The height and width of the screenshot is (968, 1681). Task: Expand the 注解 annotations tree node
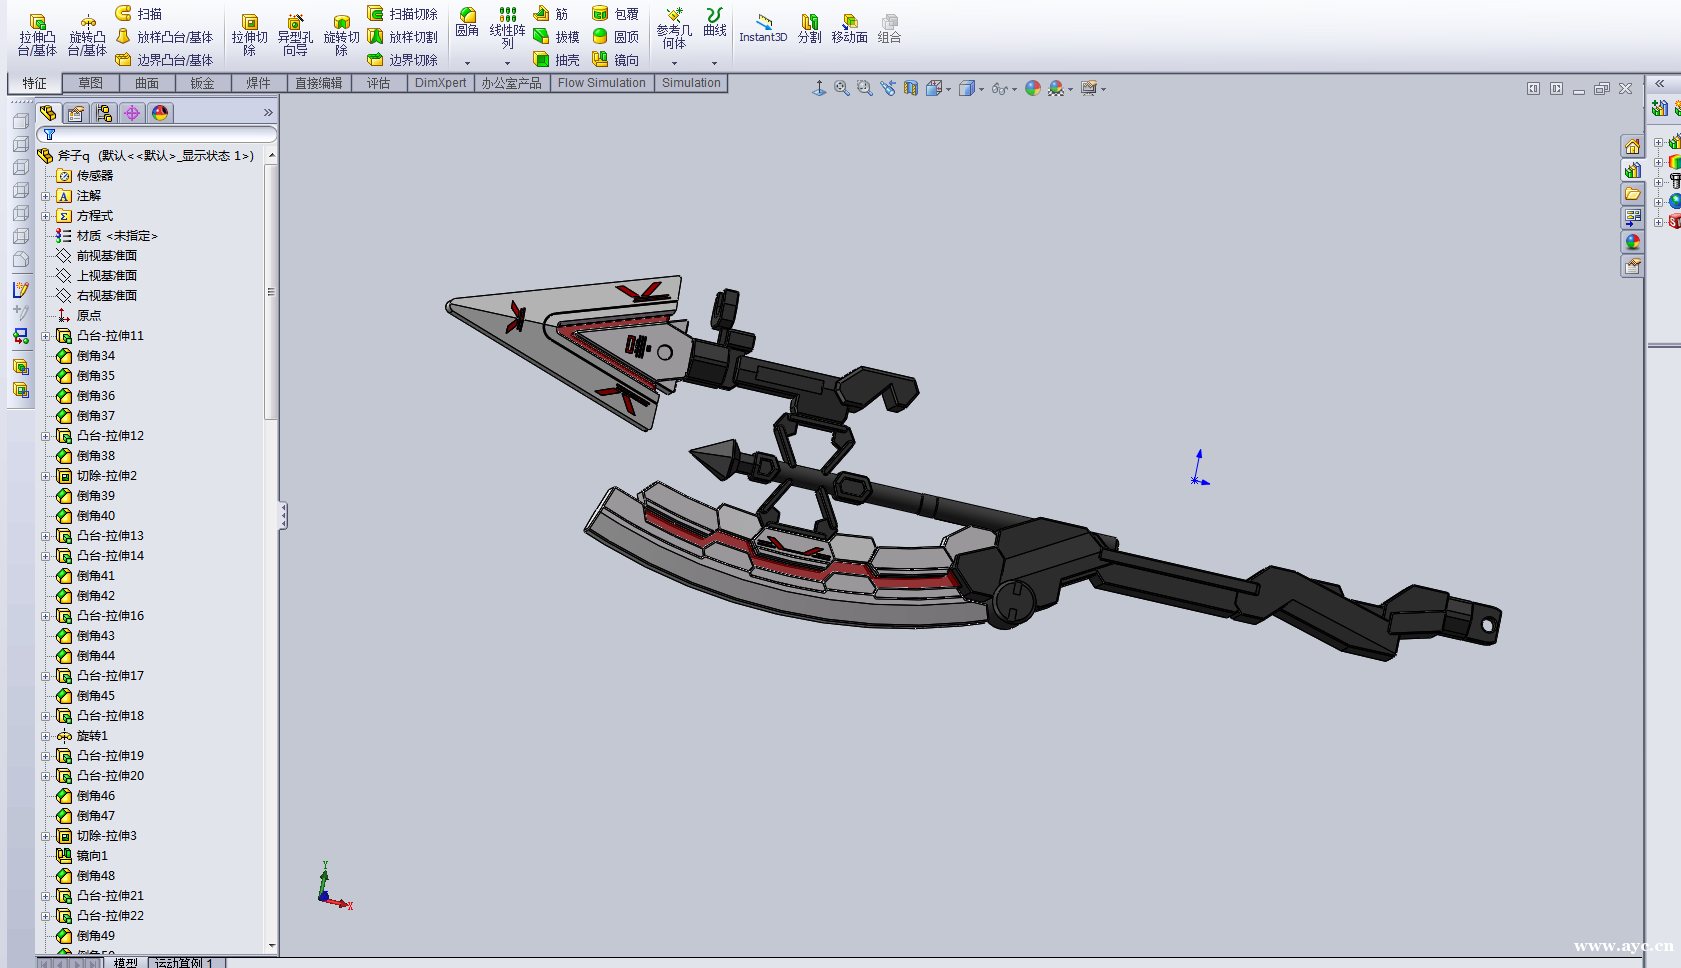(45, 196)
